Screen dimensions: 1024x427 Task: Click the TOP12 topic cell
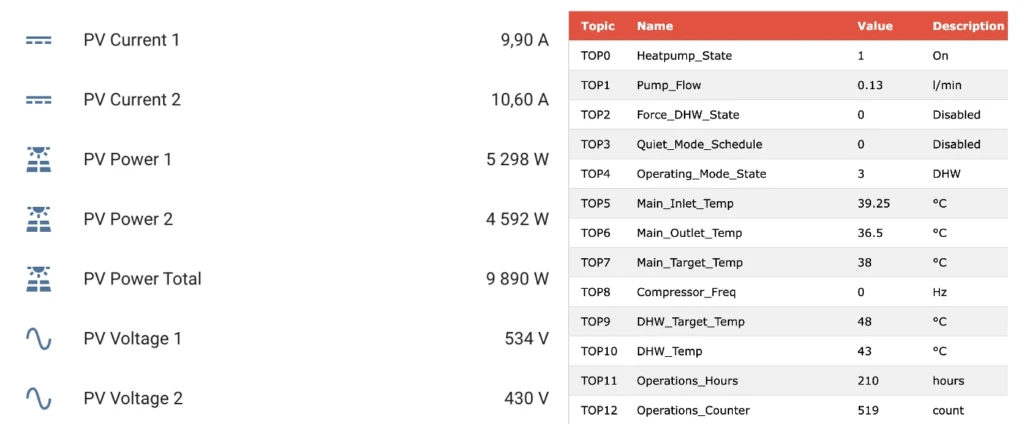(598, 410)
